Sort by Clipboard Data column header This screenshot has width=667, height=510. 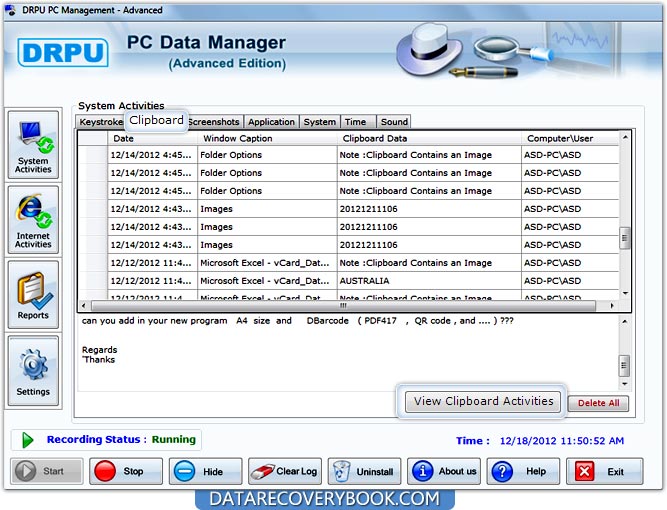(429, 138)
